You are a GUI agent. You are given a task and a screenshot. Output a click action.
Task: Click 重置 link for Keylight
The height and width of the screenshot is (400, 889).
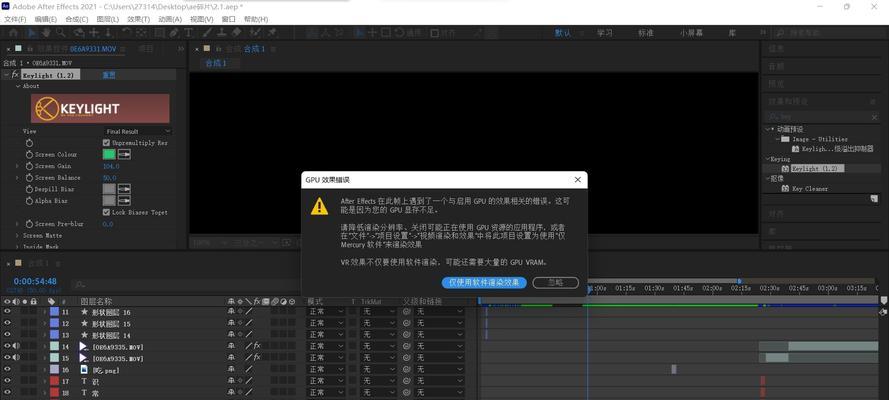tap(108, 75)
